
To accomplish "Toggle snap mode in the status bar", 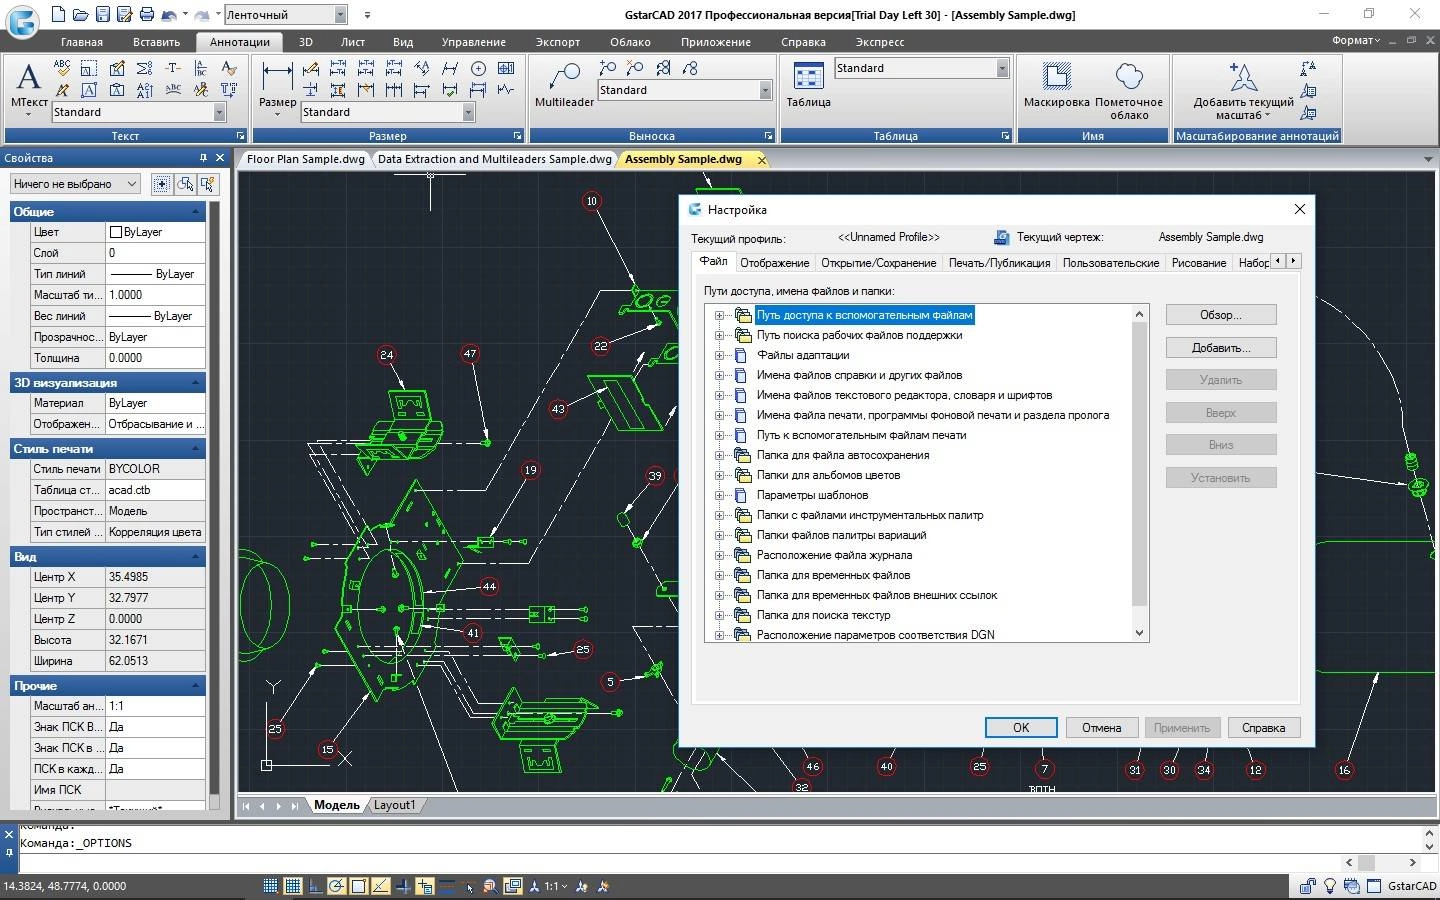I will pyautogui.click(x=271, y=886).
